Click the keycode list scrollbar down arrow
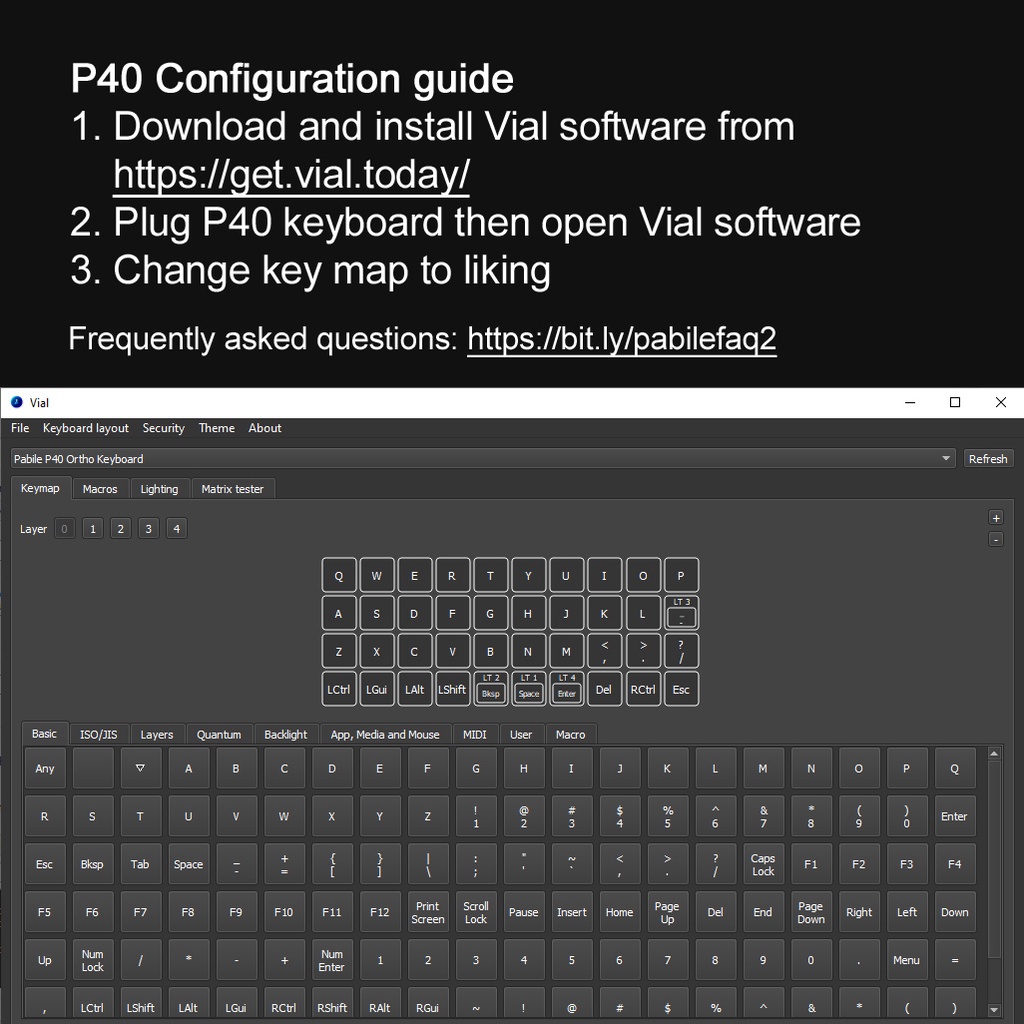Viewport: 1024px width, 1024px height. [x=994, y=1010]
